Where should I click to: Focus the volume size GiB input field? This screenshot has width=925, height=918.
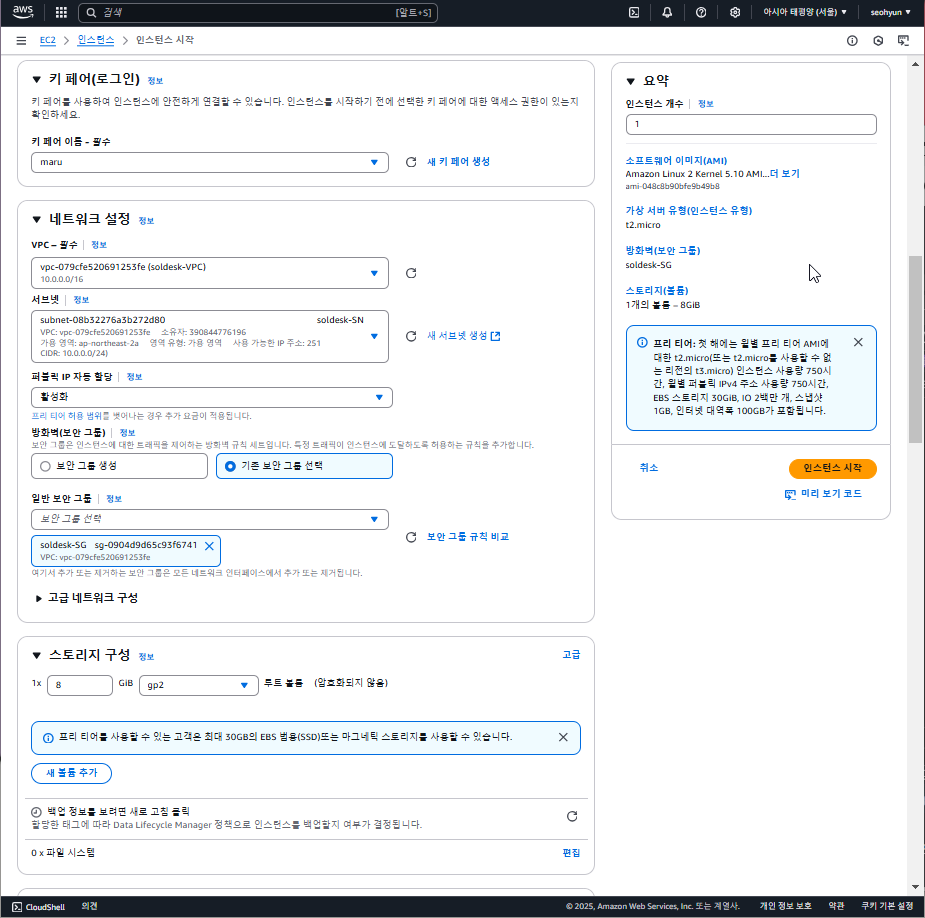pos(80,685)
